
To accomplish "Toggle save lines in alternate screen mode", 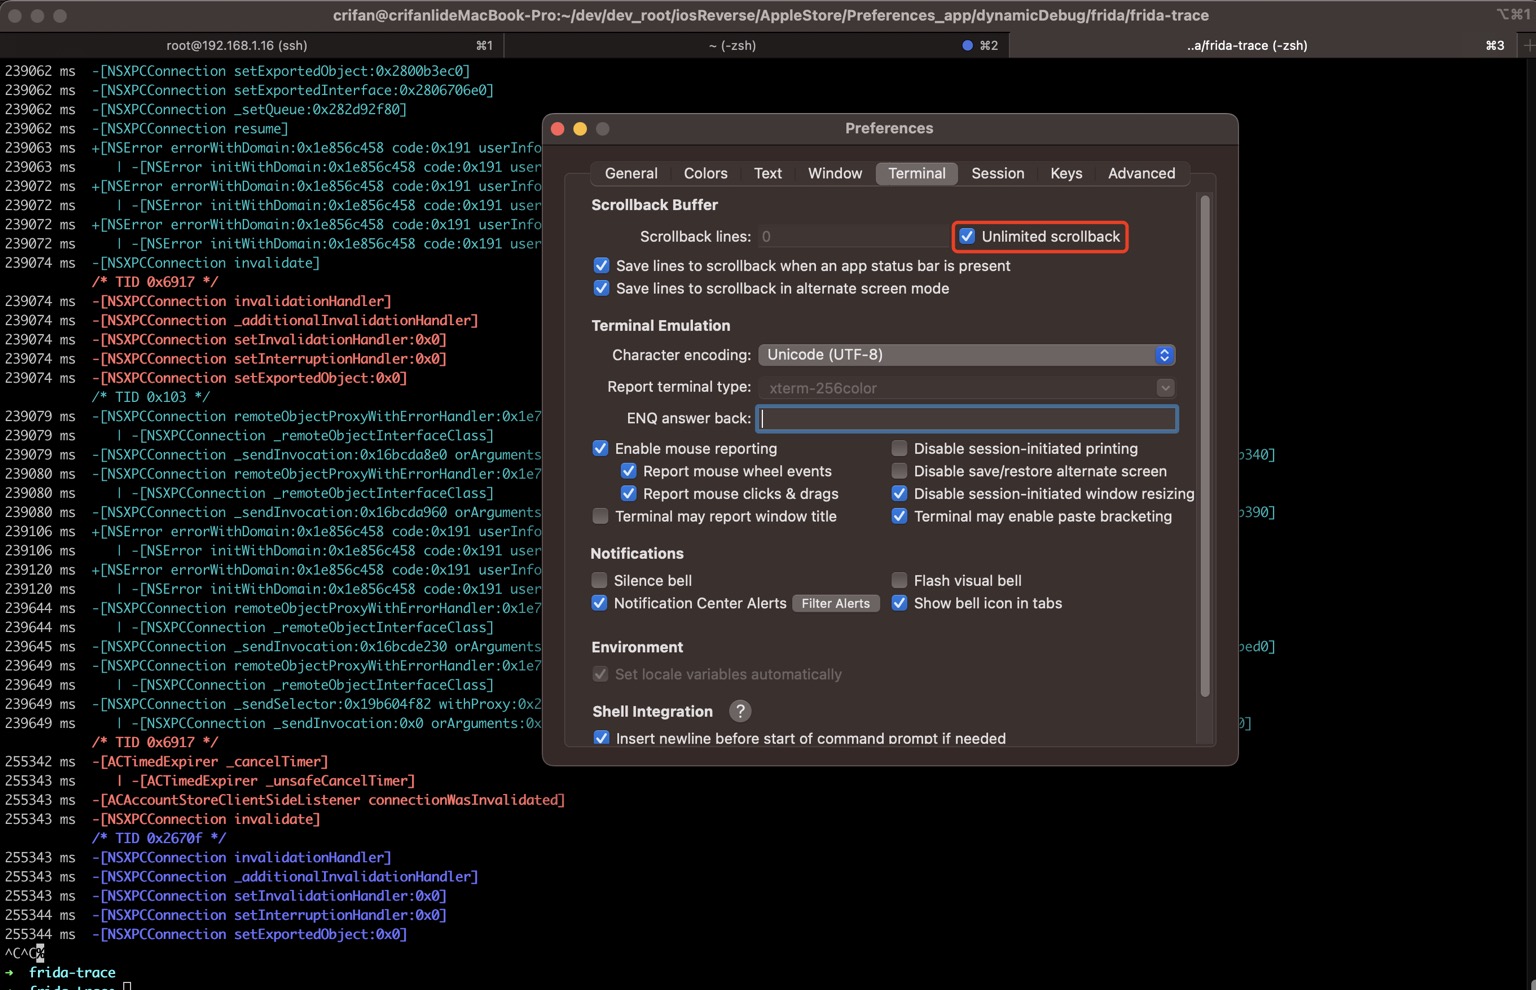I will click(x=601, y=288).
